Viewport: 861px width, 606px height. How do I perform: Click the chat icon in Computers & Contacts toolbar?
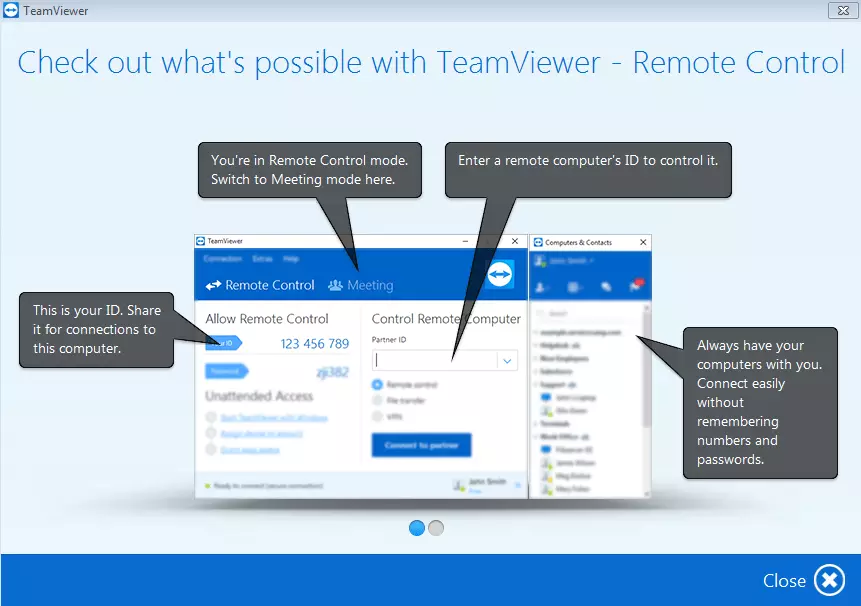click(x=606, y=288)
